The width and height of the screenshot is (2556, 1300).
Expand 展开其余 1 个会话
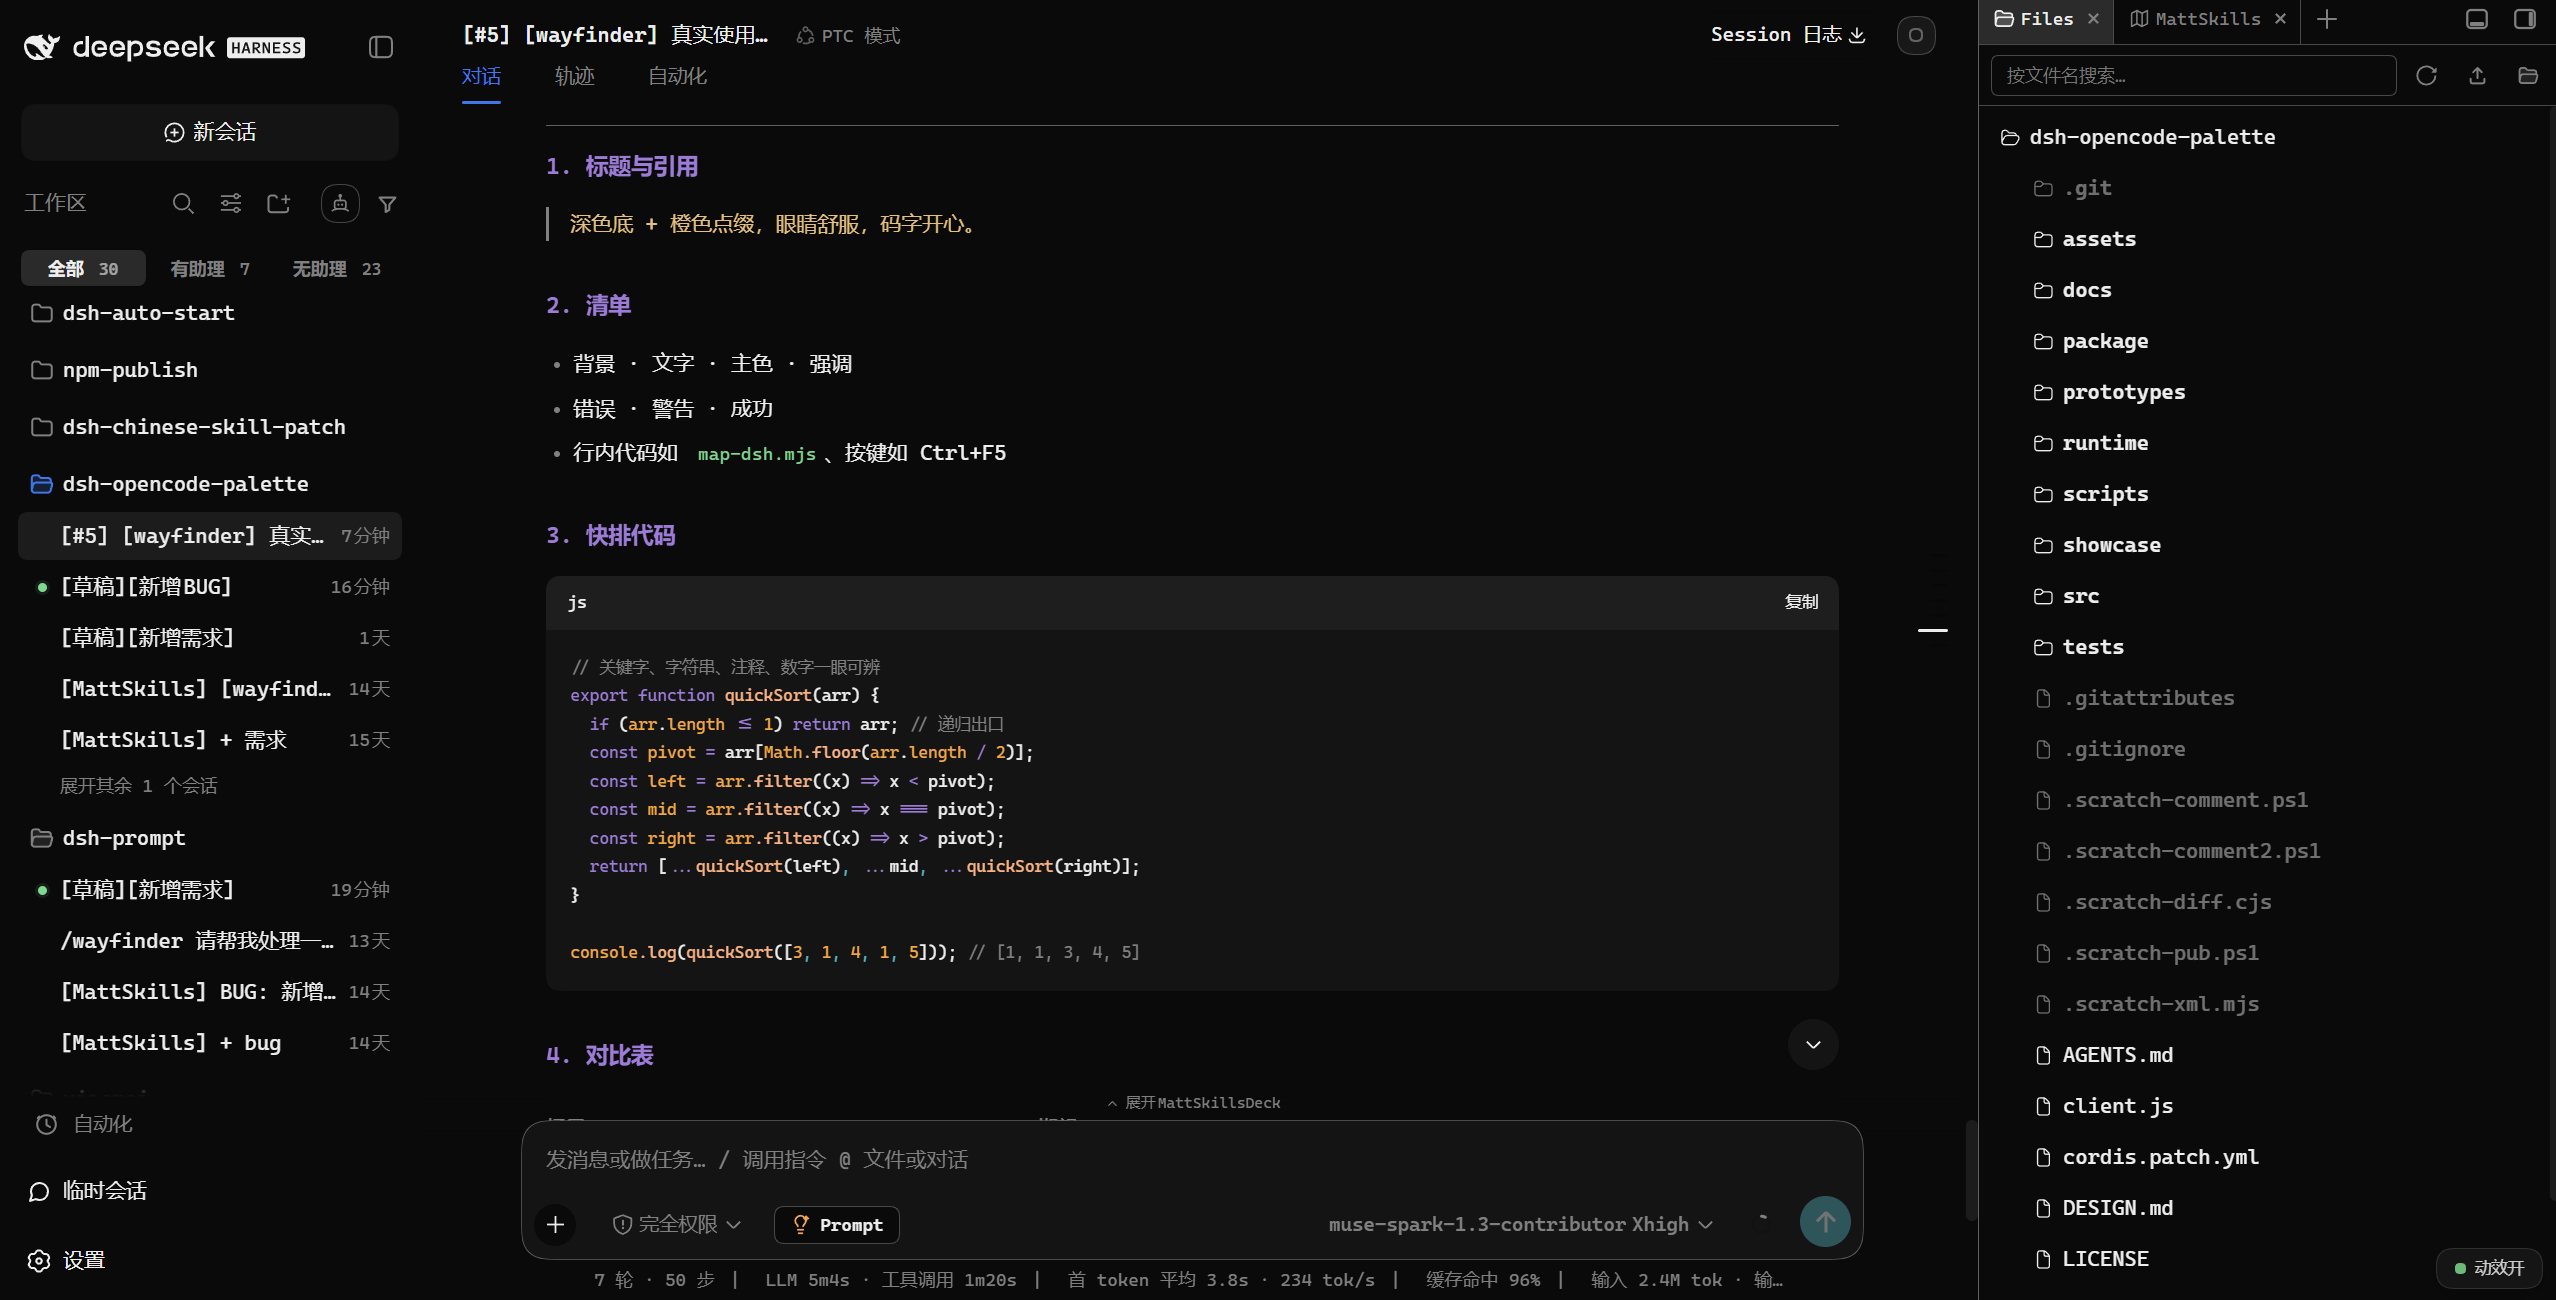click(138, 786)
